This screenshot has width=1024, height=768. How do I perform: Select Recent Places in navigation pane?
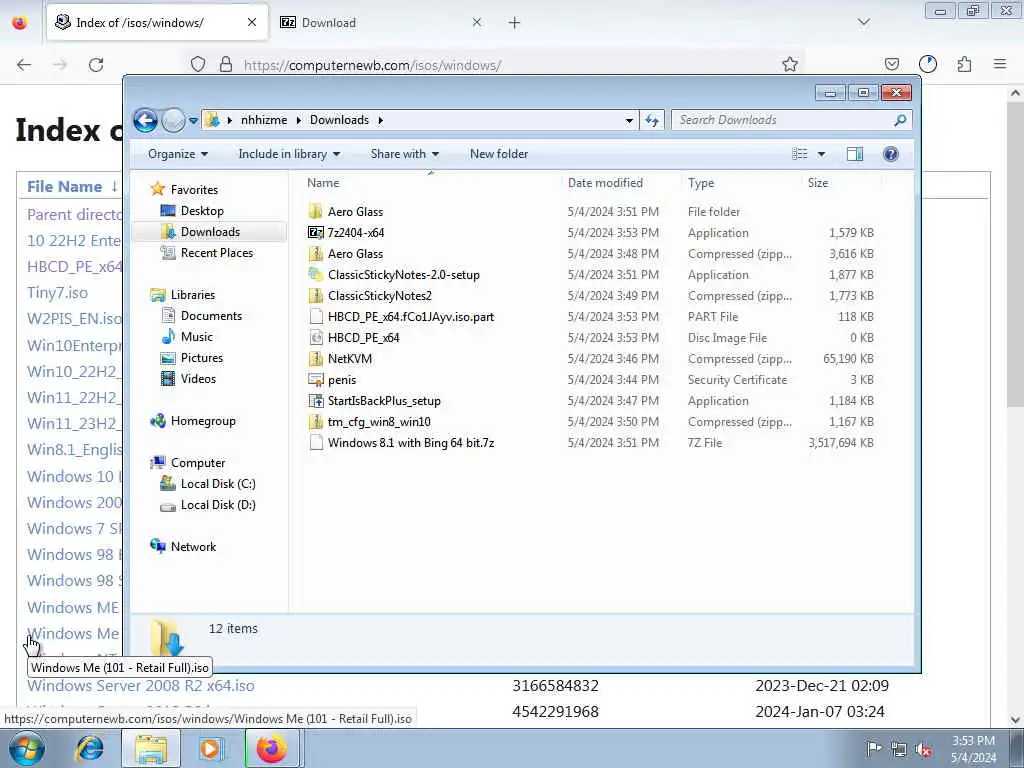(217, 253)
